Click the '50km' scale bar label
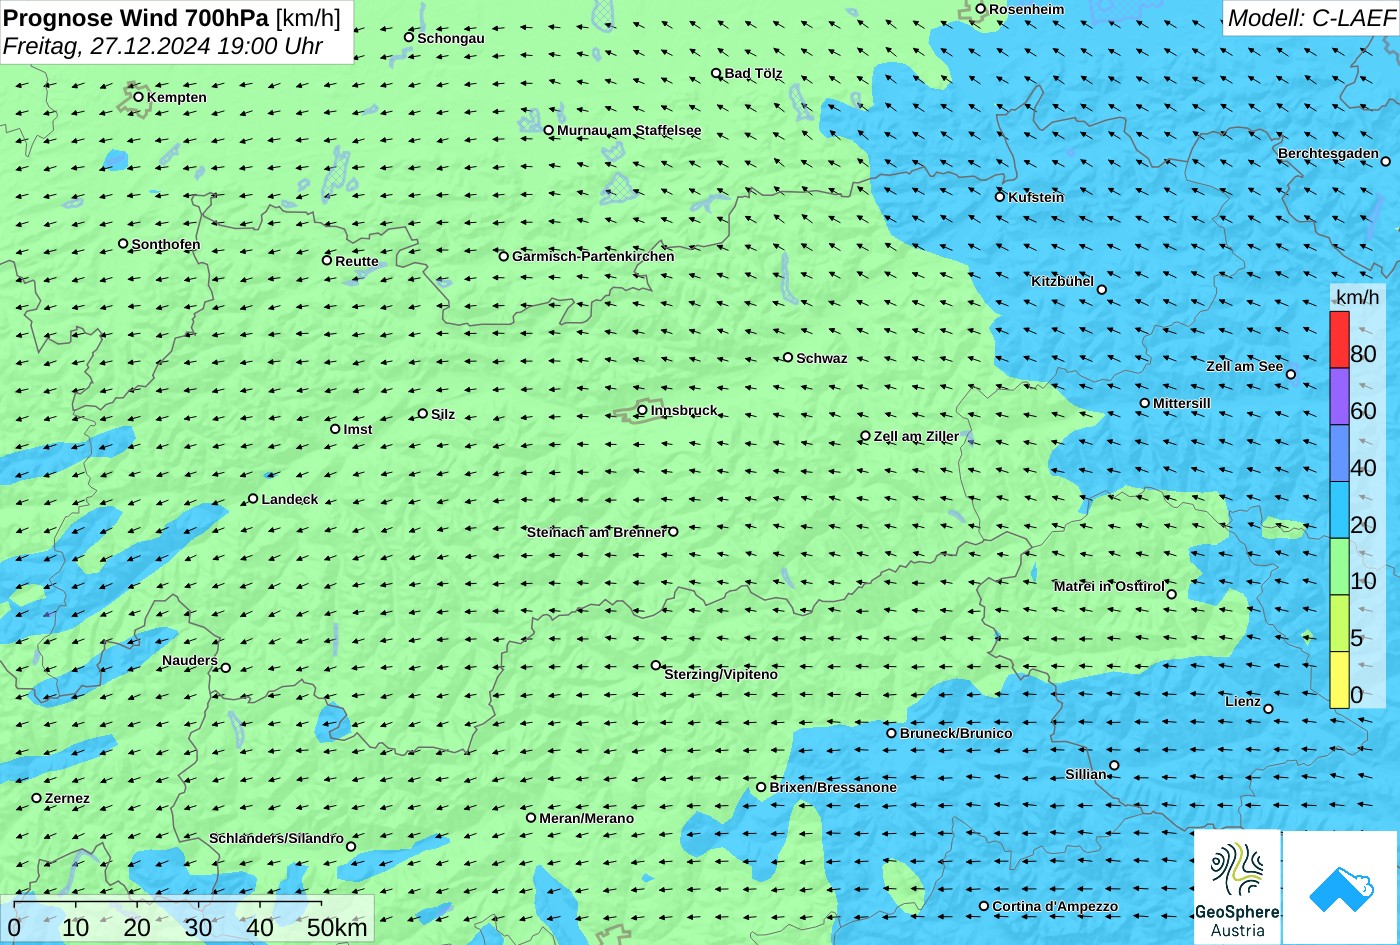Screen dimensions: 1400x945 pos(337,927)
